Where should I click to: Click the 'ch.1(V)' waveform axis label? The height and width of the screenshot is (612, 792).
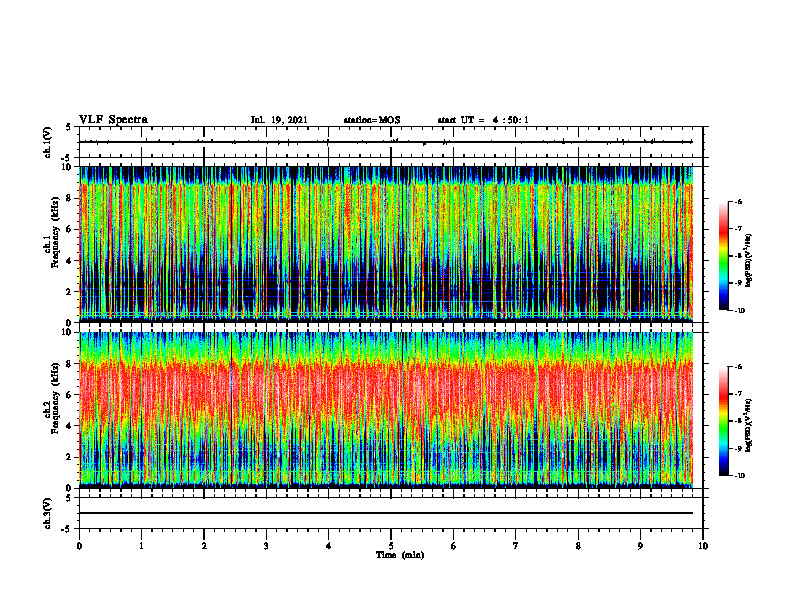(48, 142)
